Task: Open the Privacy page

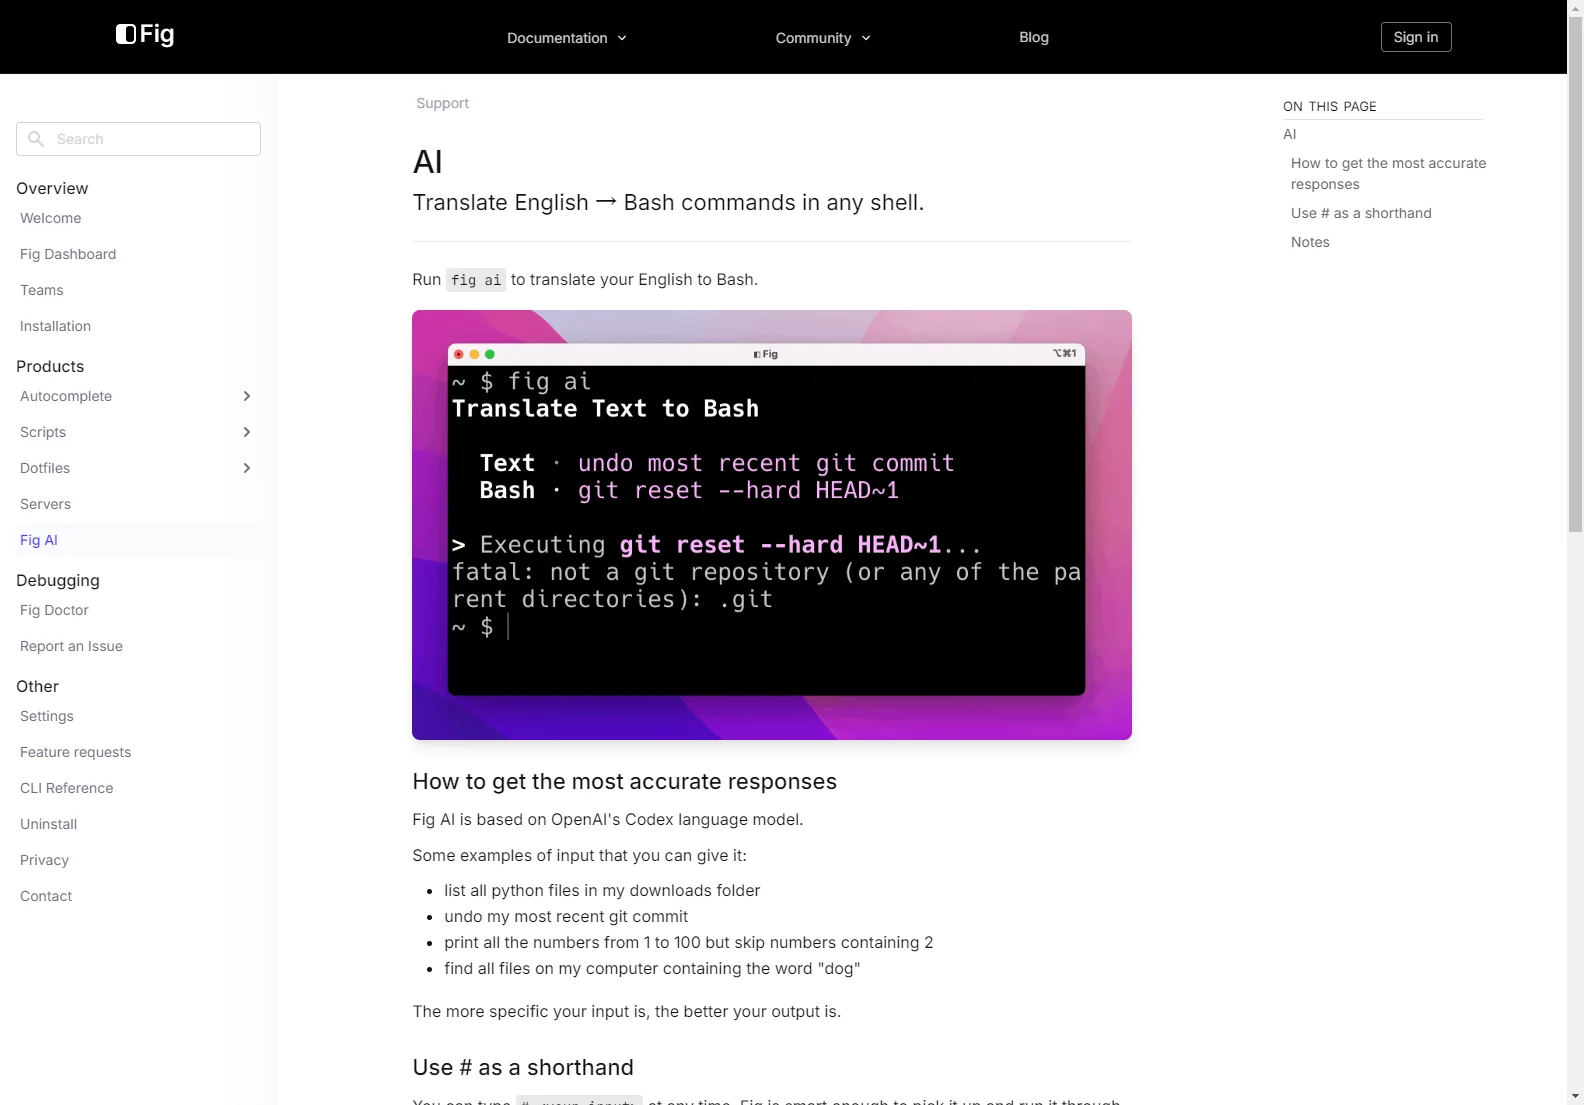Action: coord(44,860)
